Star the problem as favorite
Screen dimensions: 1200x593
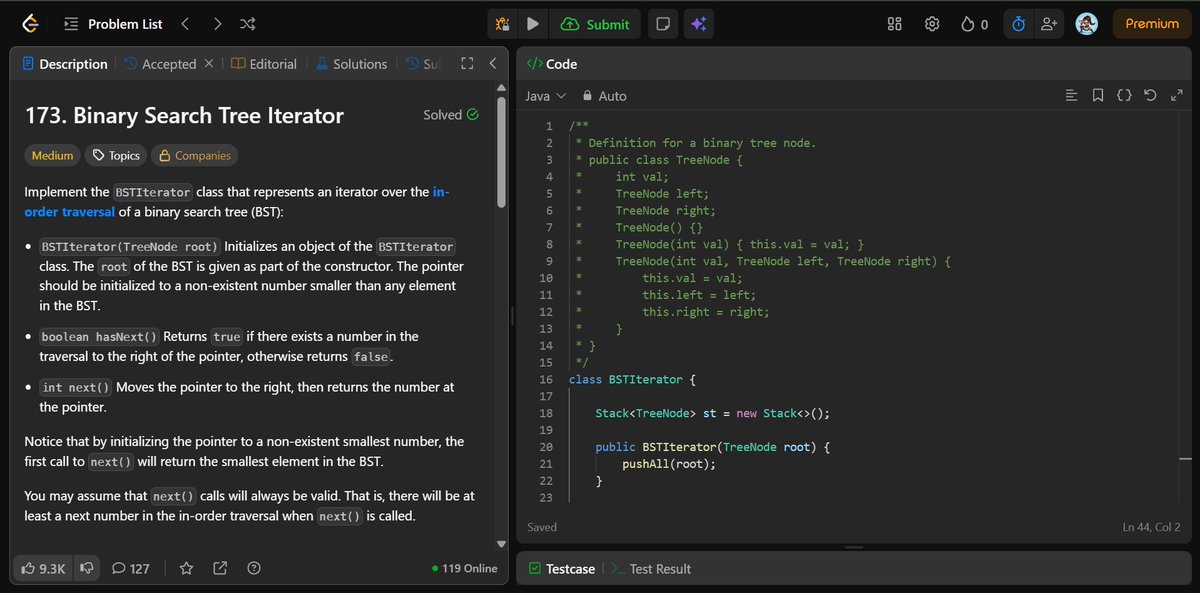coord(186,568)
